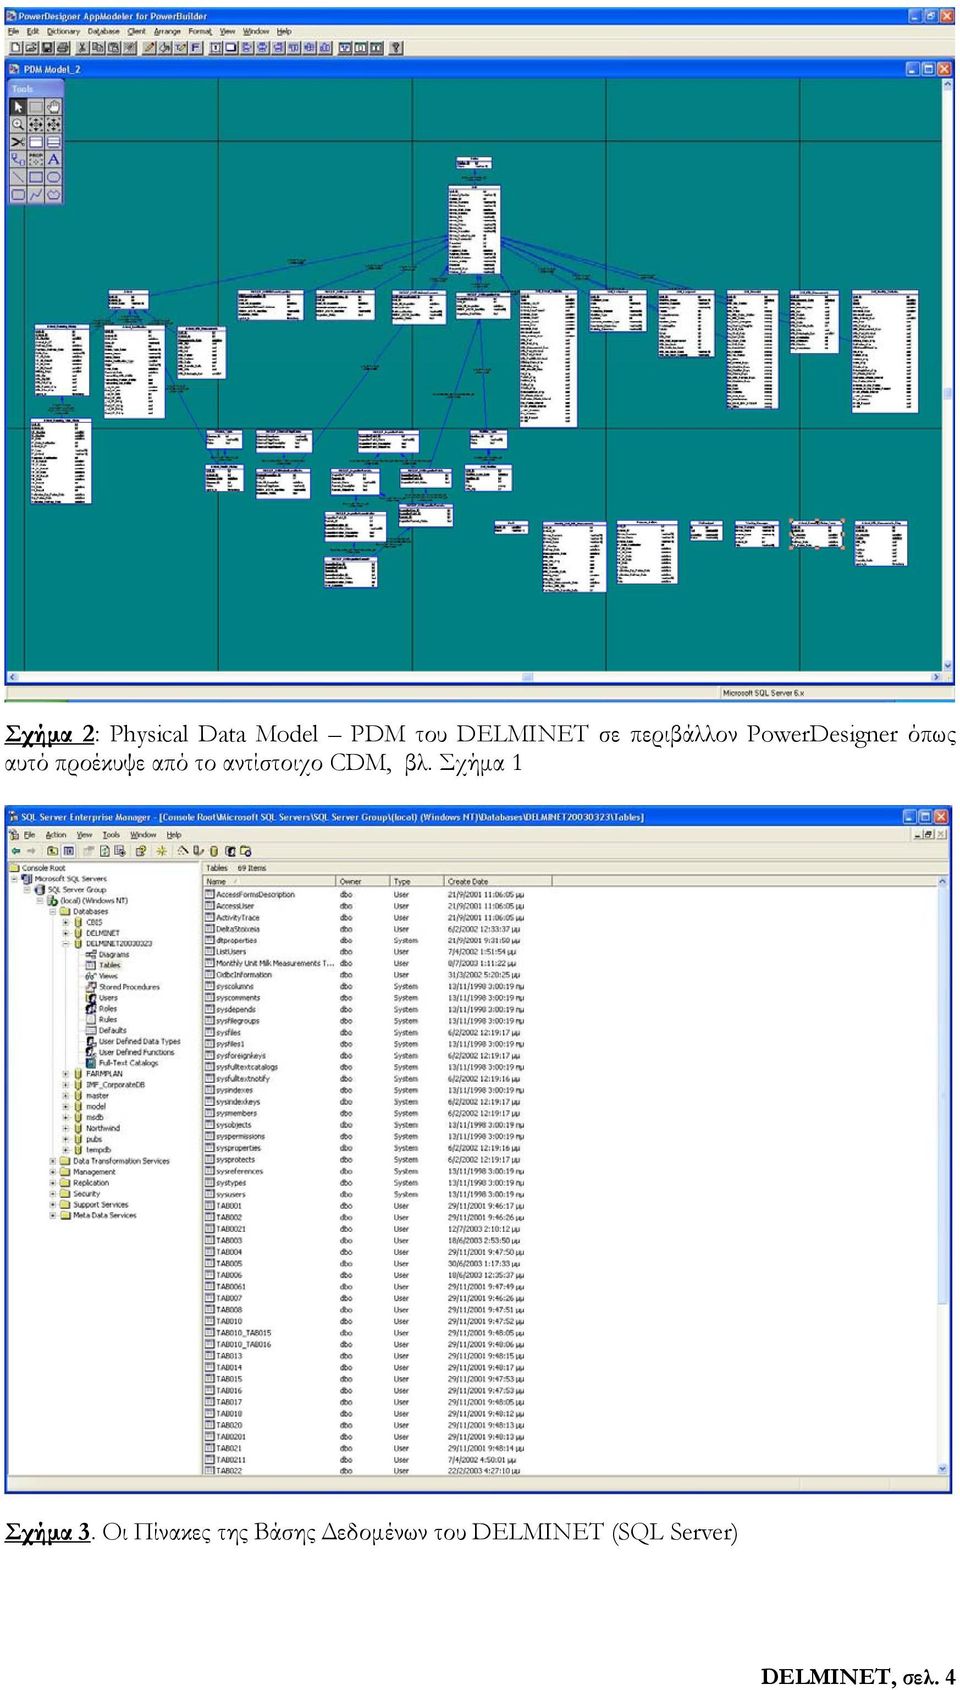The image size is (960, 1690).
Task: Expand the Northwind database node
Action: click(66, 1128)
